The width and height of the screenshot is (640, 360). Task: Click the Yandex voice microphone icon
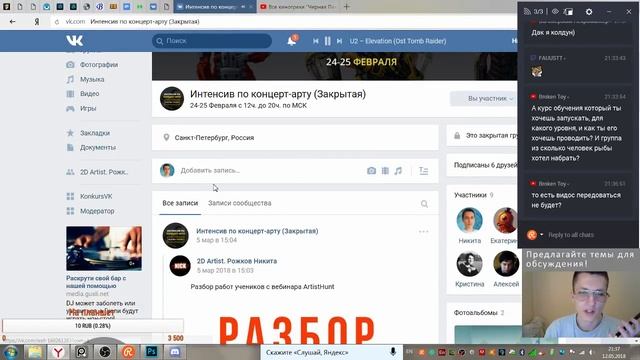[x=393, y=352]
